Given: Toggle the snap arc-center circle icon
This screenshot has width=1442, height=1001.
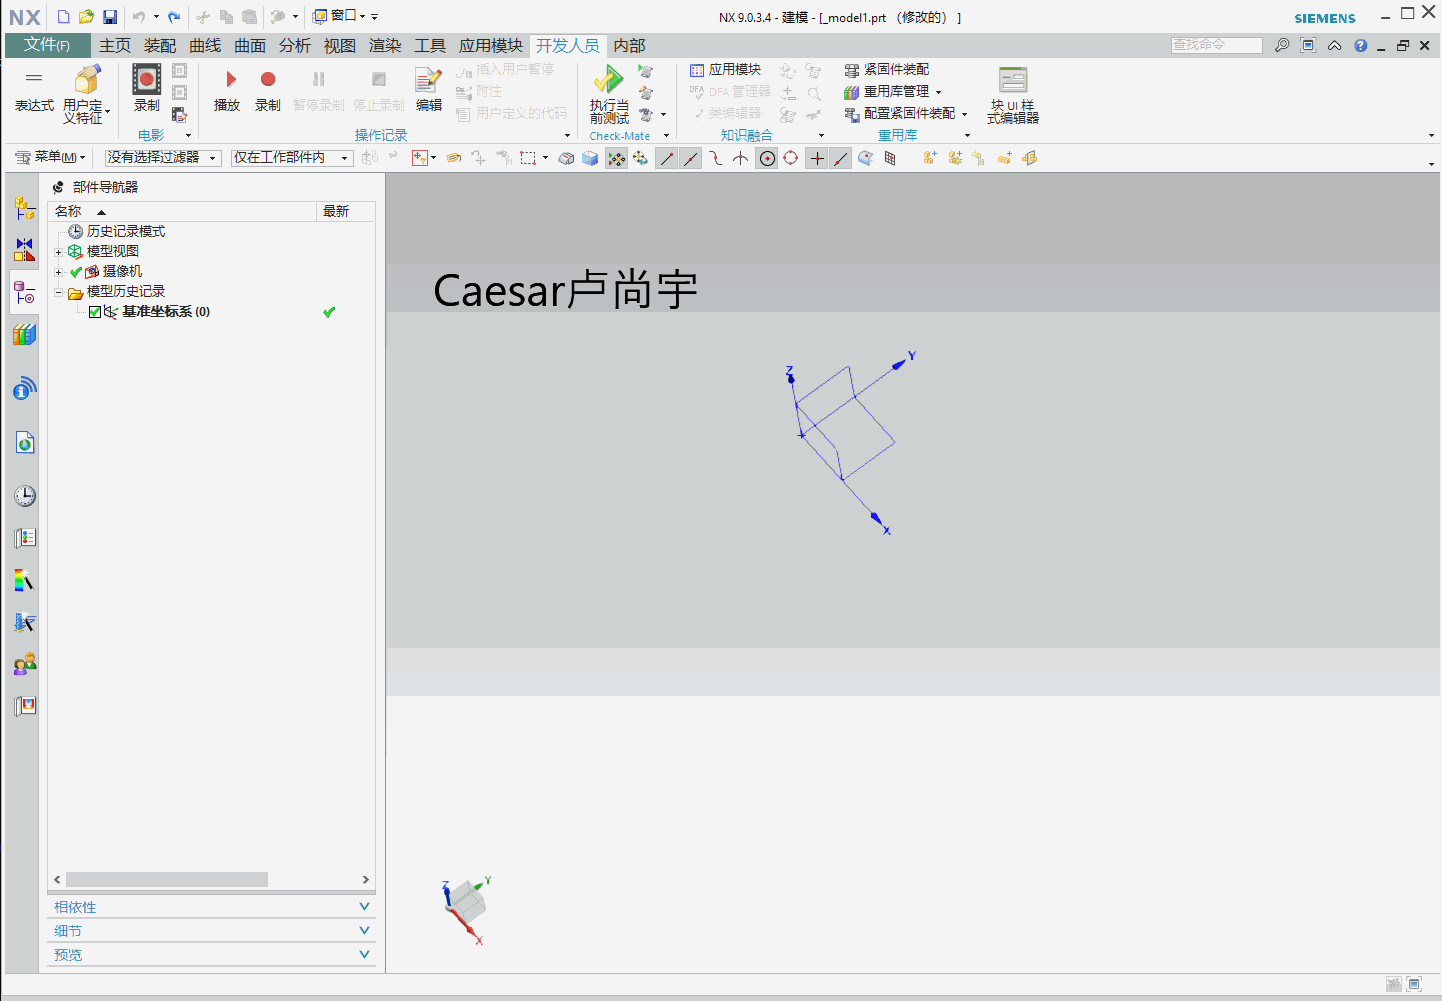Looking at the screenshot, I should (767, 158).
